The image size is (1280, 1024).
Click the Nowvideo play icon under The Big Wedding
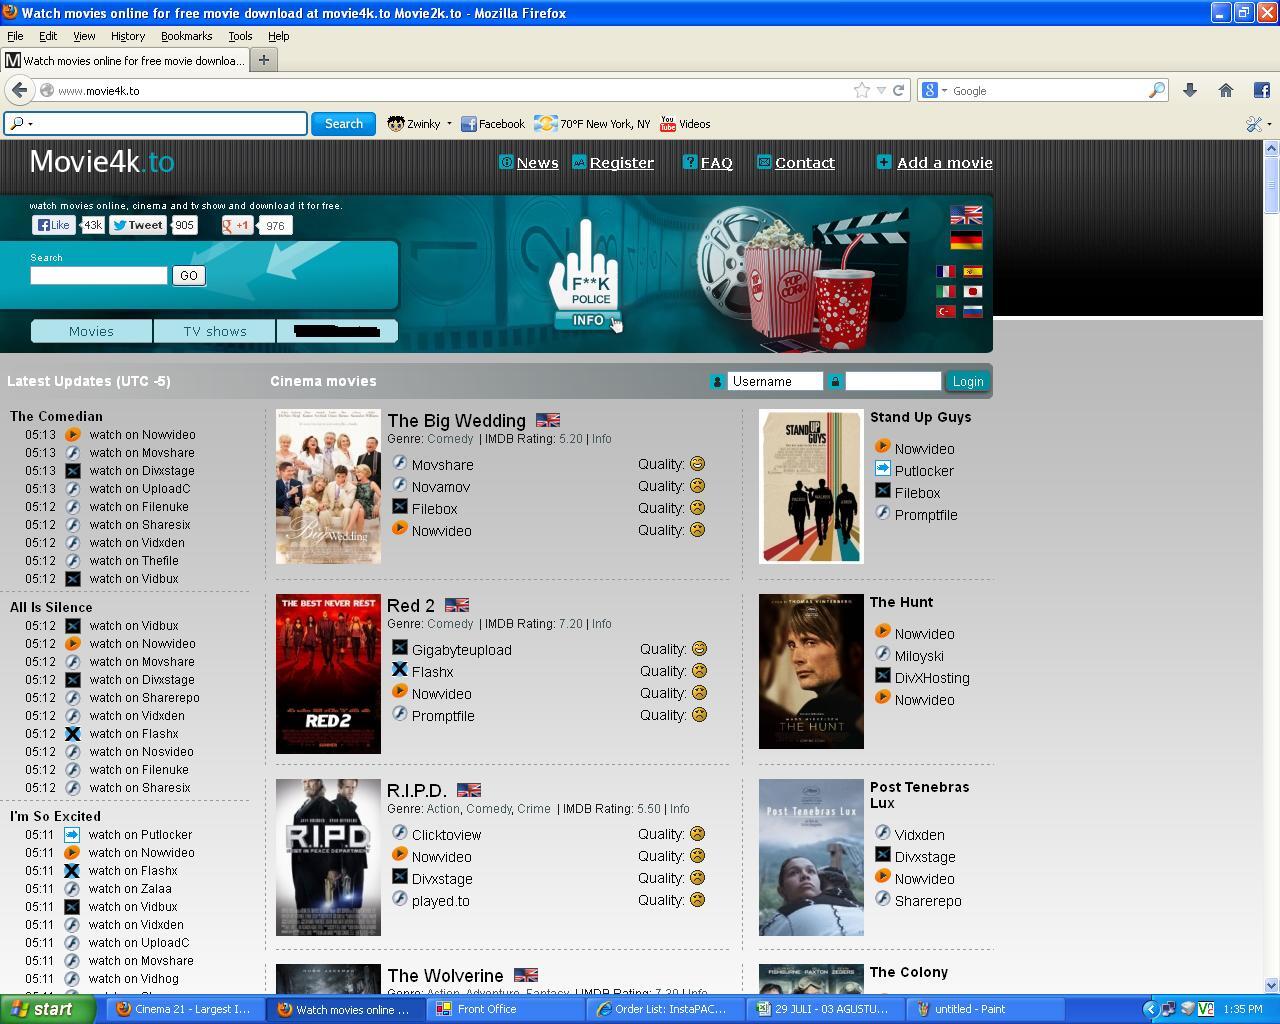click(399, 529)
